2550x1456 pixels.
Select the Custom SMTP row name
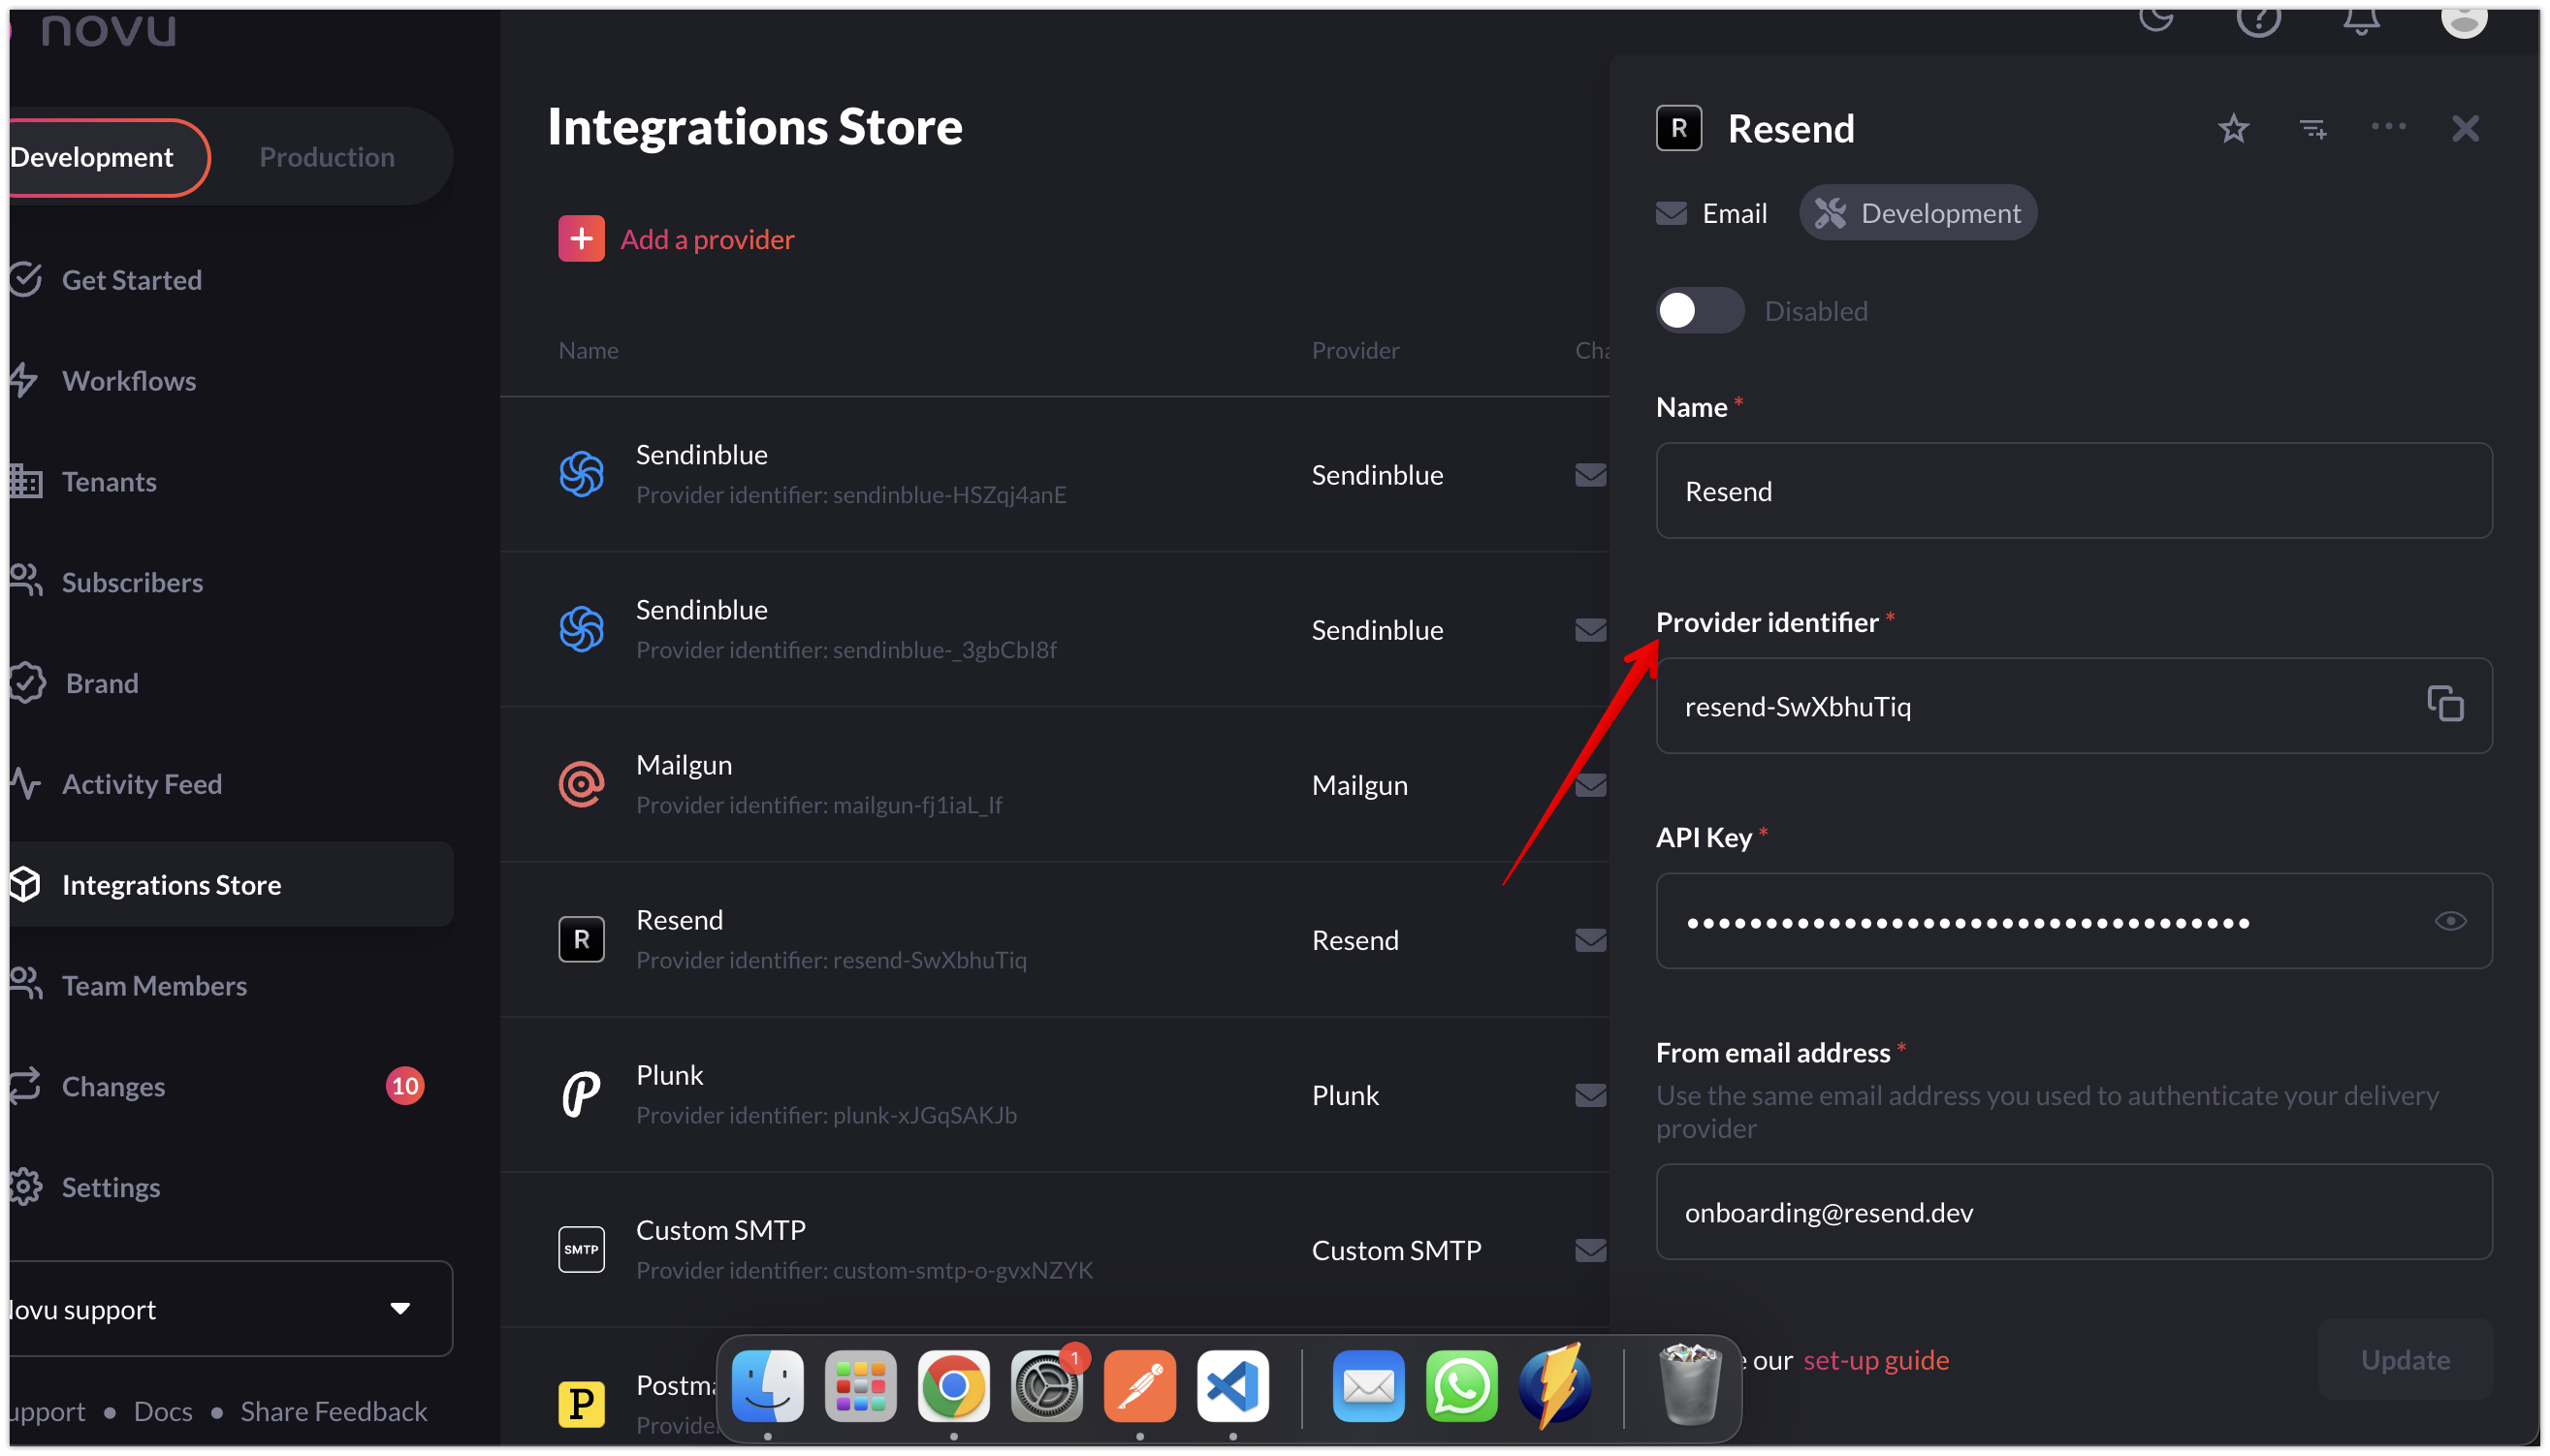(x=721, y=1230)
